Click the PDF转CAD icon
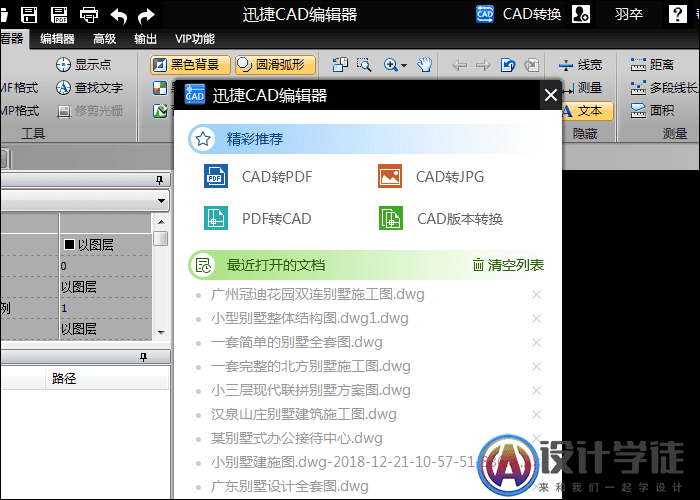 [216, 218]
